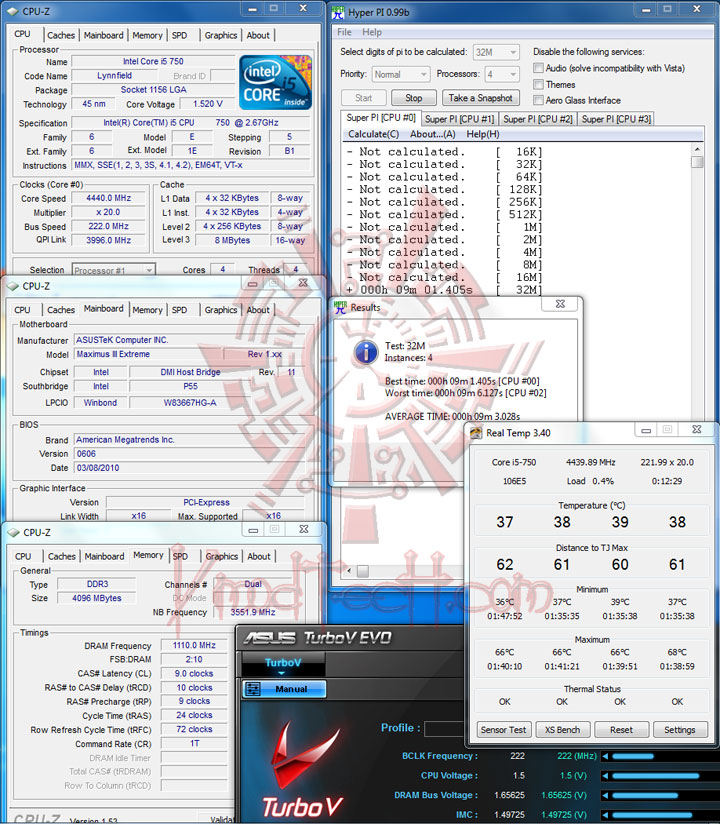Click the Mainboard CPU-Z window title icon
Screen dimensions: 720x824
[12, 286]
